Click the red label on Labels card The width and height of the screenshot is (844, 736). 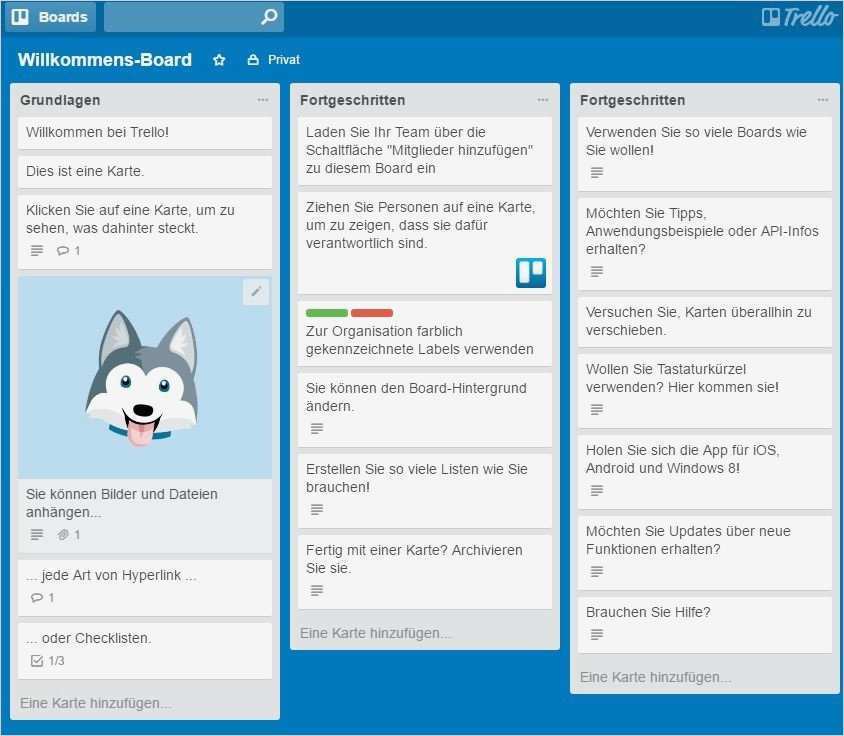tap(371, 313)
